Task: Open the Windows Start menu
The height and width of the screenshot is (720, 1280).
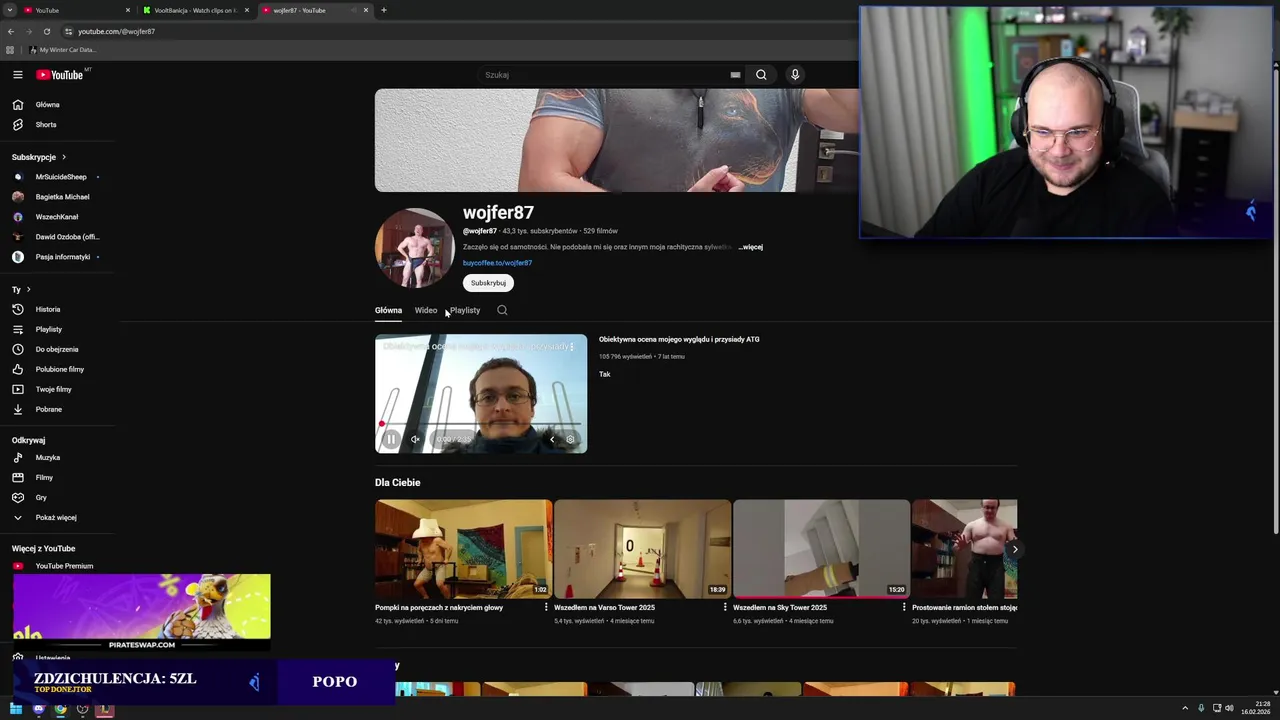Action: pyautogui.click(x=16, y=709)
